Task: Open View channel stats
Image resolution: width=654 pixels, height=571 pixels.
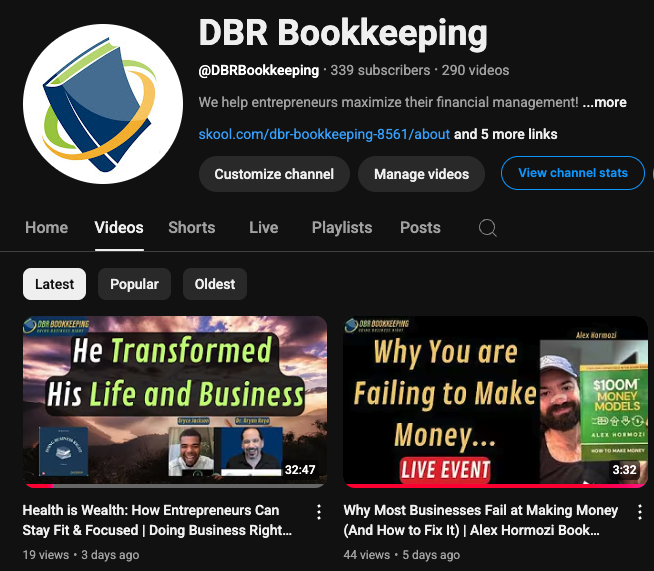Action: (x=573, y=173)
